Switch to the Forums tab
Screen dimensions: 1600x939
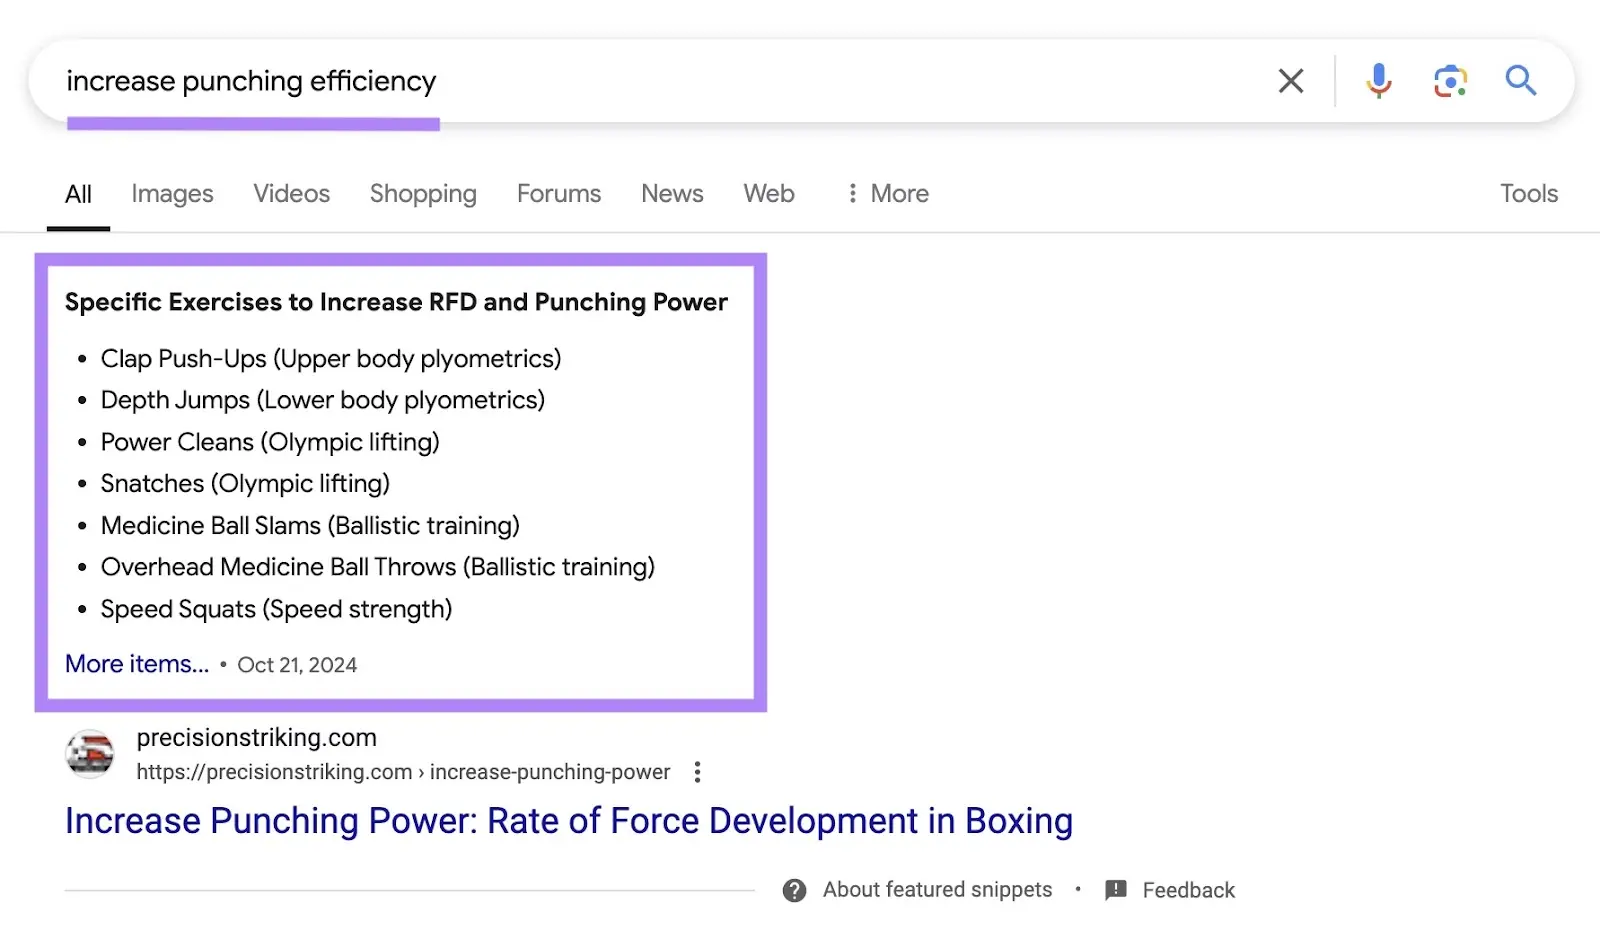point(558,193)
